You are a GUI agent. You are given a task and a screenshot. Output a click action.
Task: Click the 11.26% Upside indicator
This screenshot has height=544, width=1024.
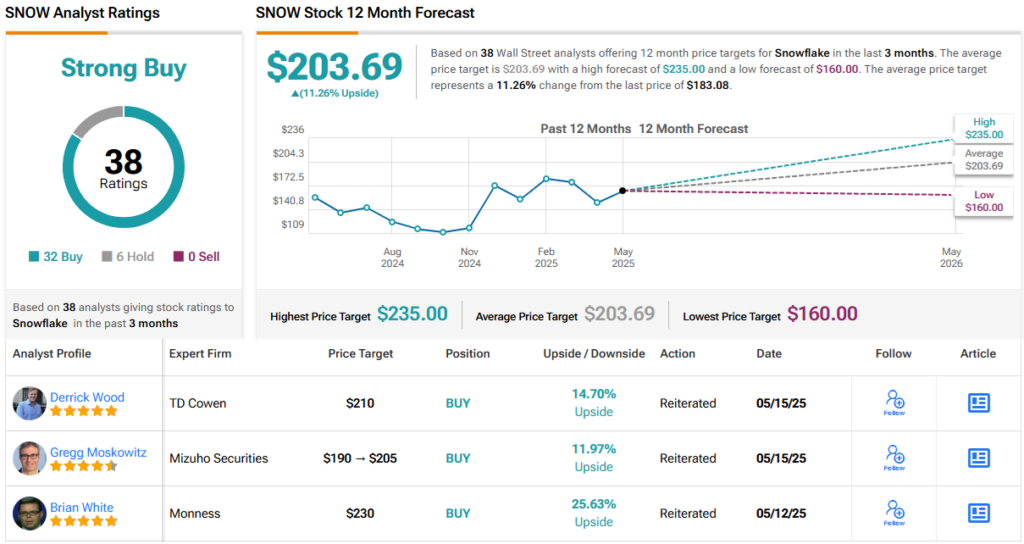(x=334, y=93)
